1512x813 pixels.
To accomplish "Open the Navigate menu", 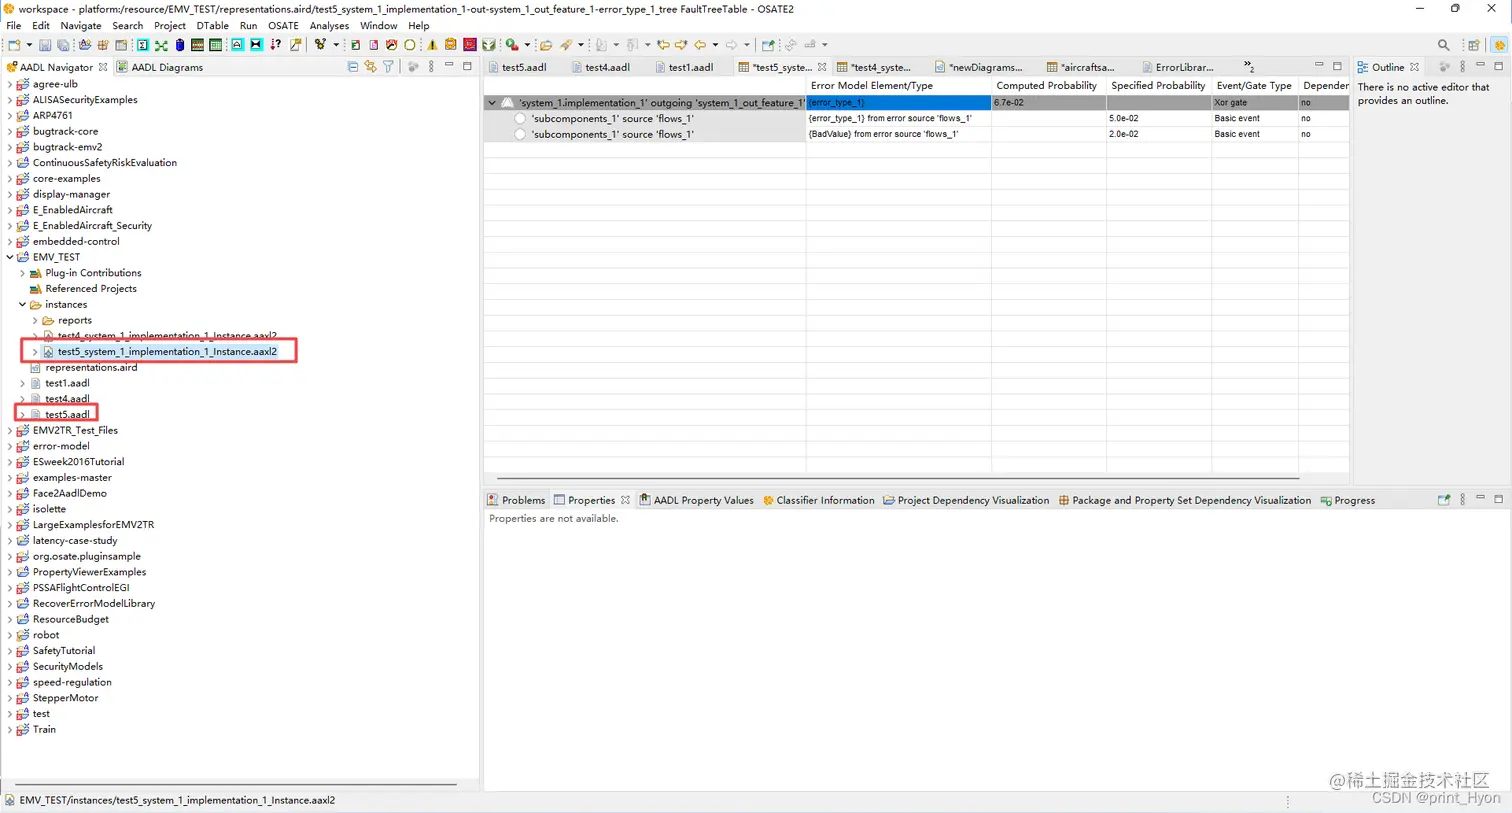I will (x=81, y=26).
